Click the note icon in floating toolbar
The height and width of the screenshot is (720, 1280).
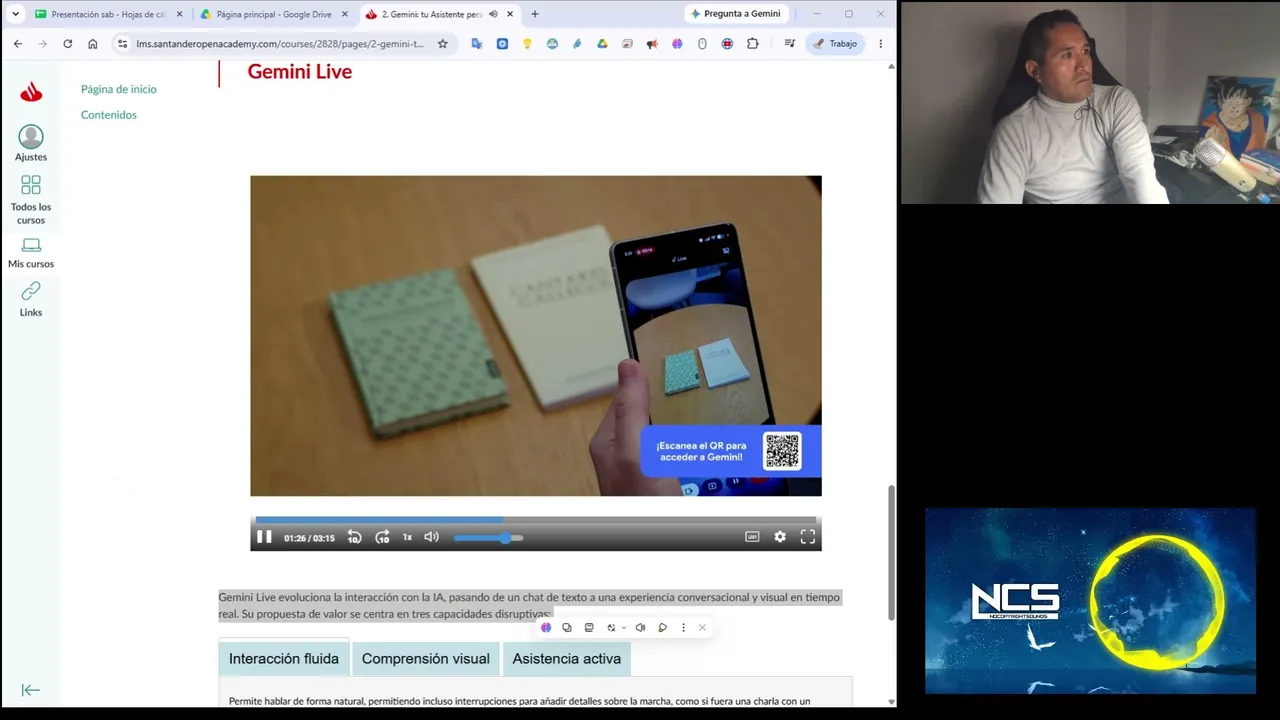(x=589, y=628)
